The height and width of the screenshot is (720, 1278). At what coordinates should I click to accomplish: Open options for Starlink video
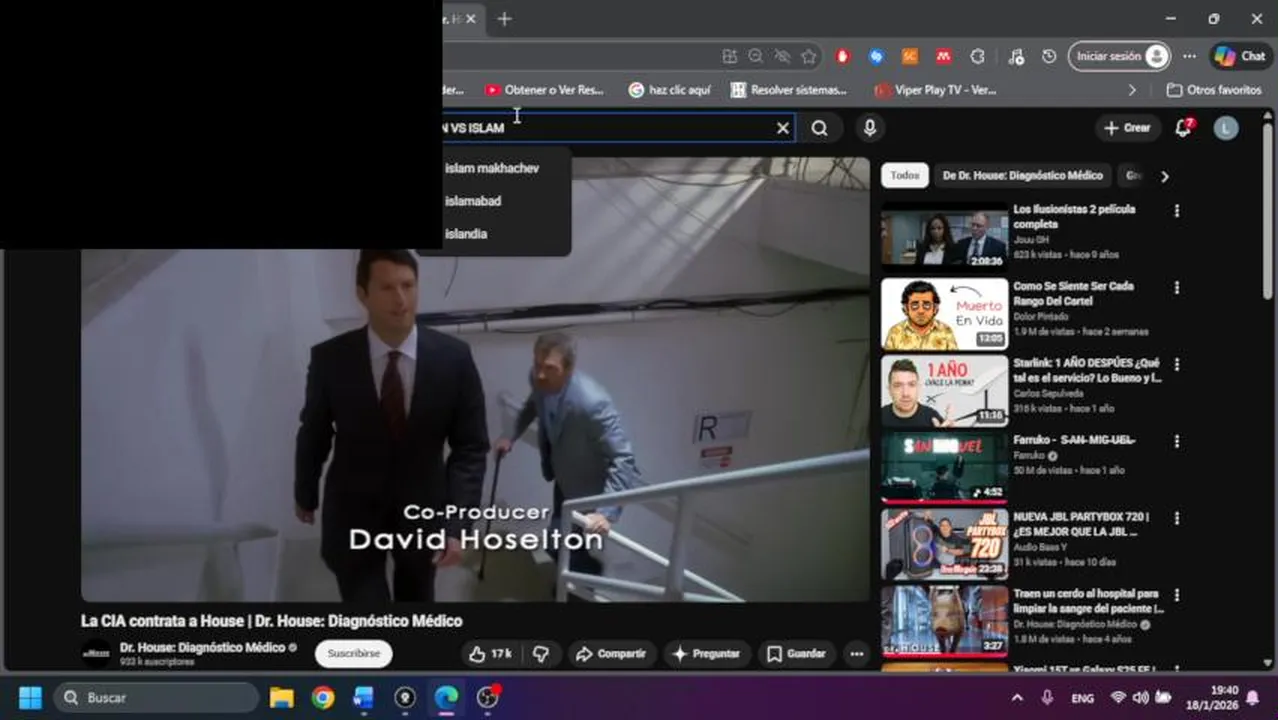(x=1177, y=365)
